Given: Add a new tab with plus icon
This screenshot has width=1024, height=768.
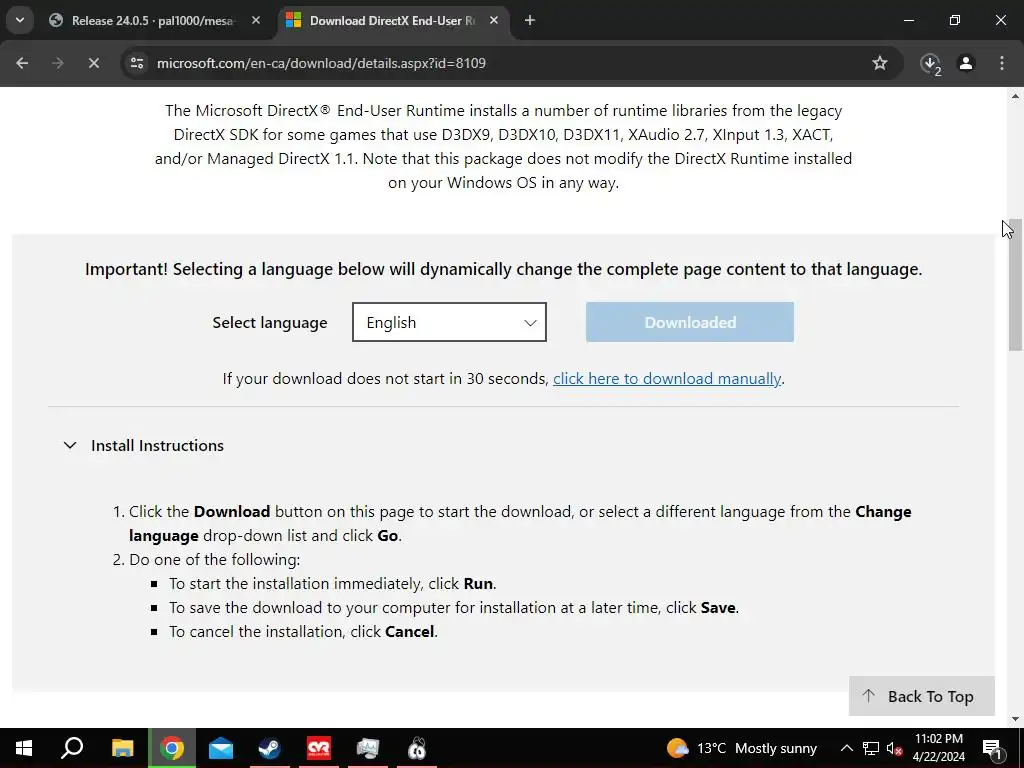Looking at the screenshot, I should [x=530, y=20].
